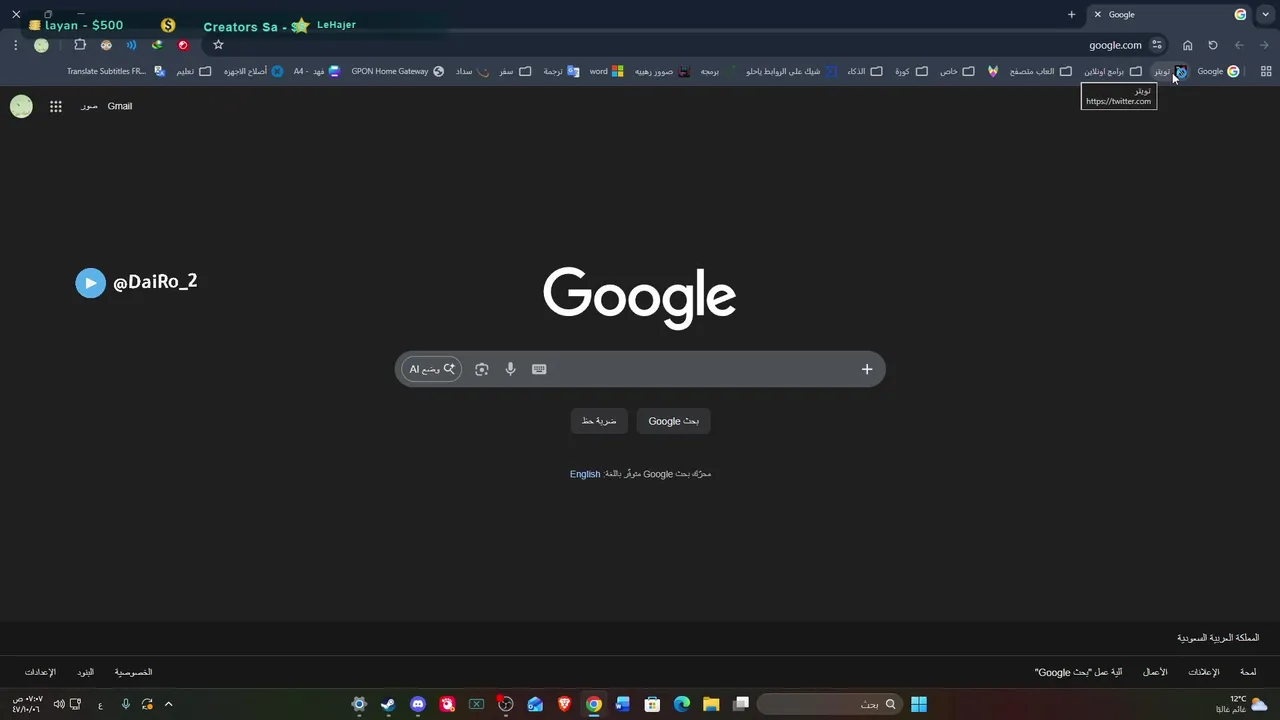Show hidden system tray icons
1280x720 pixels.
coord(168,704)
